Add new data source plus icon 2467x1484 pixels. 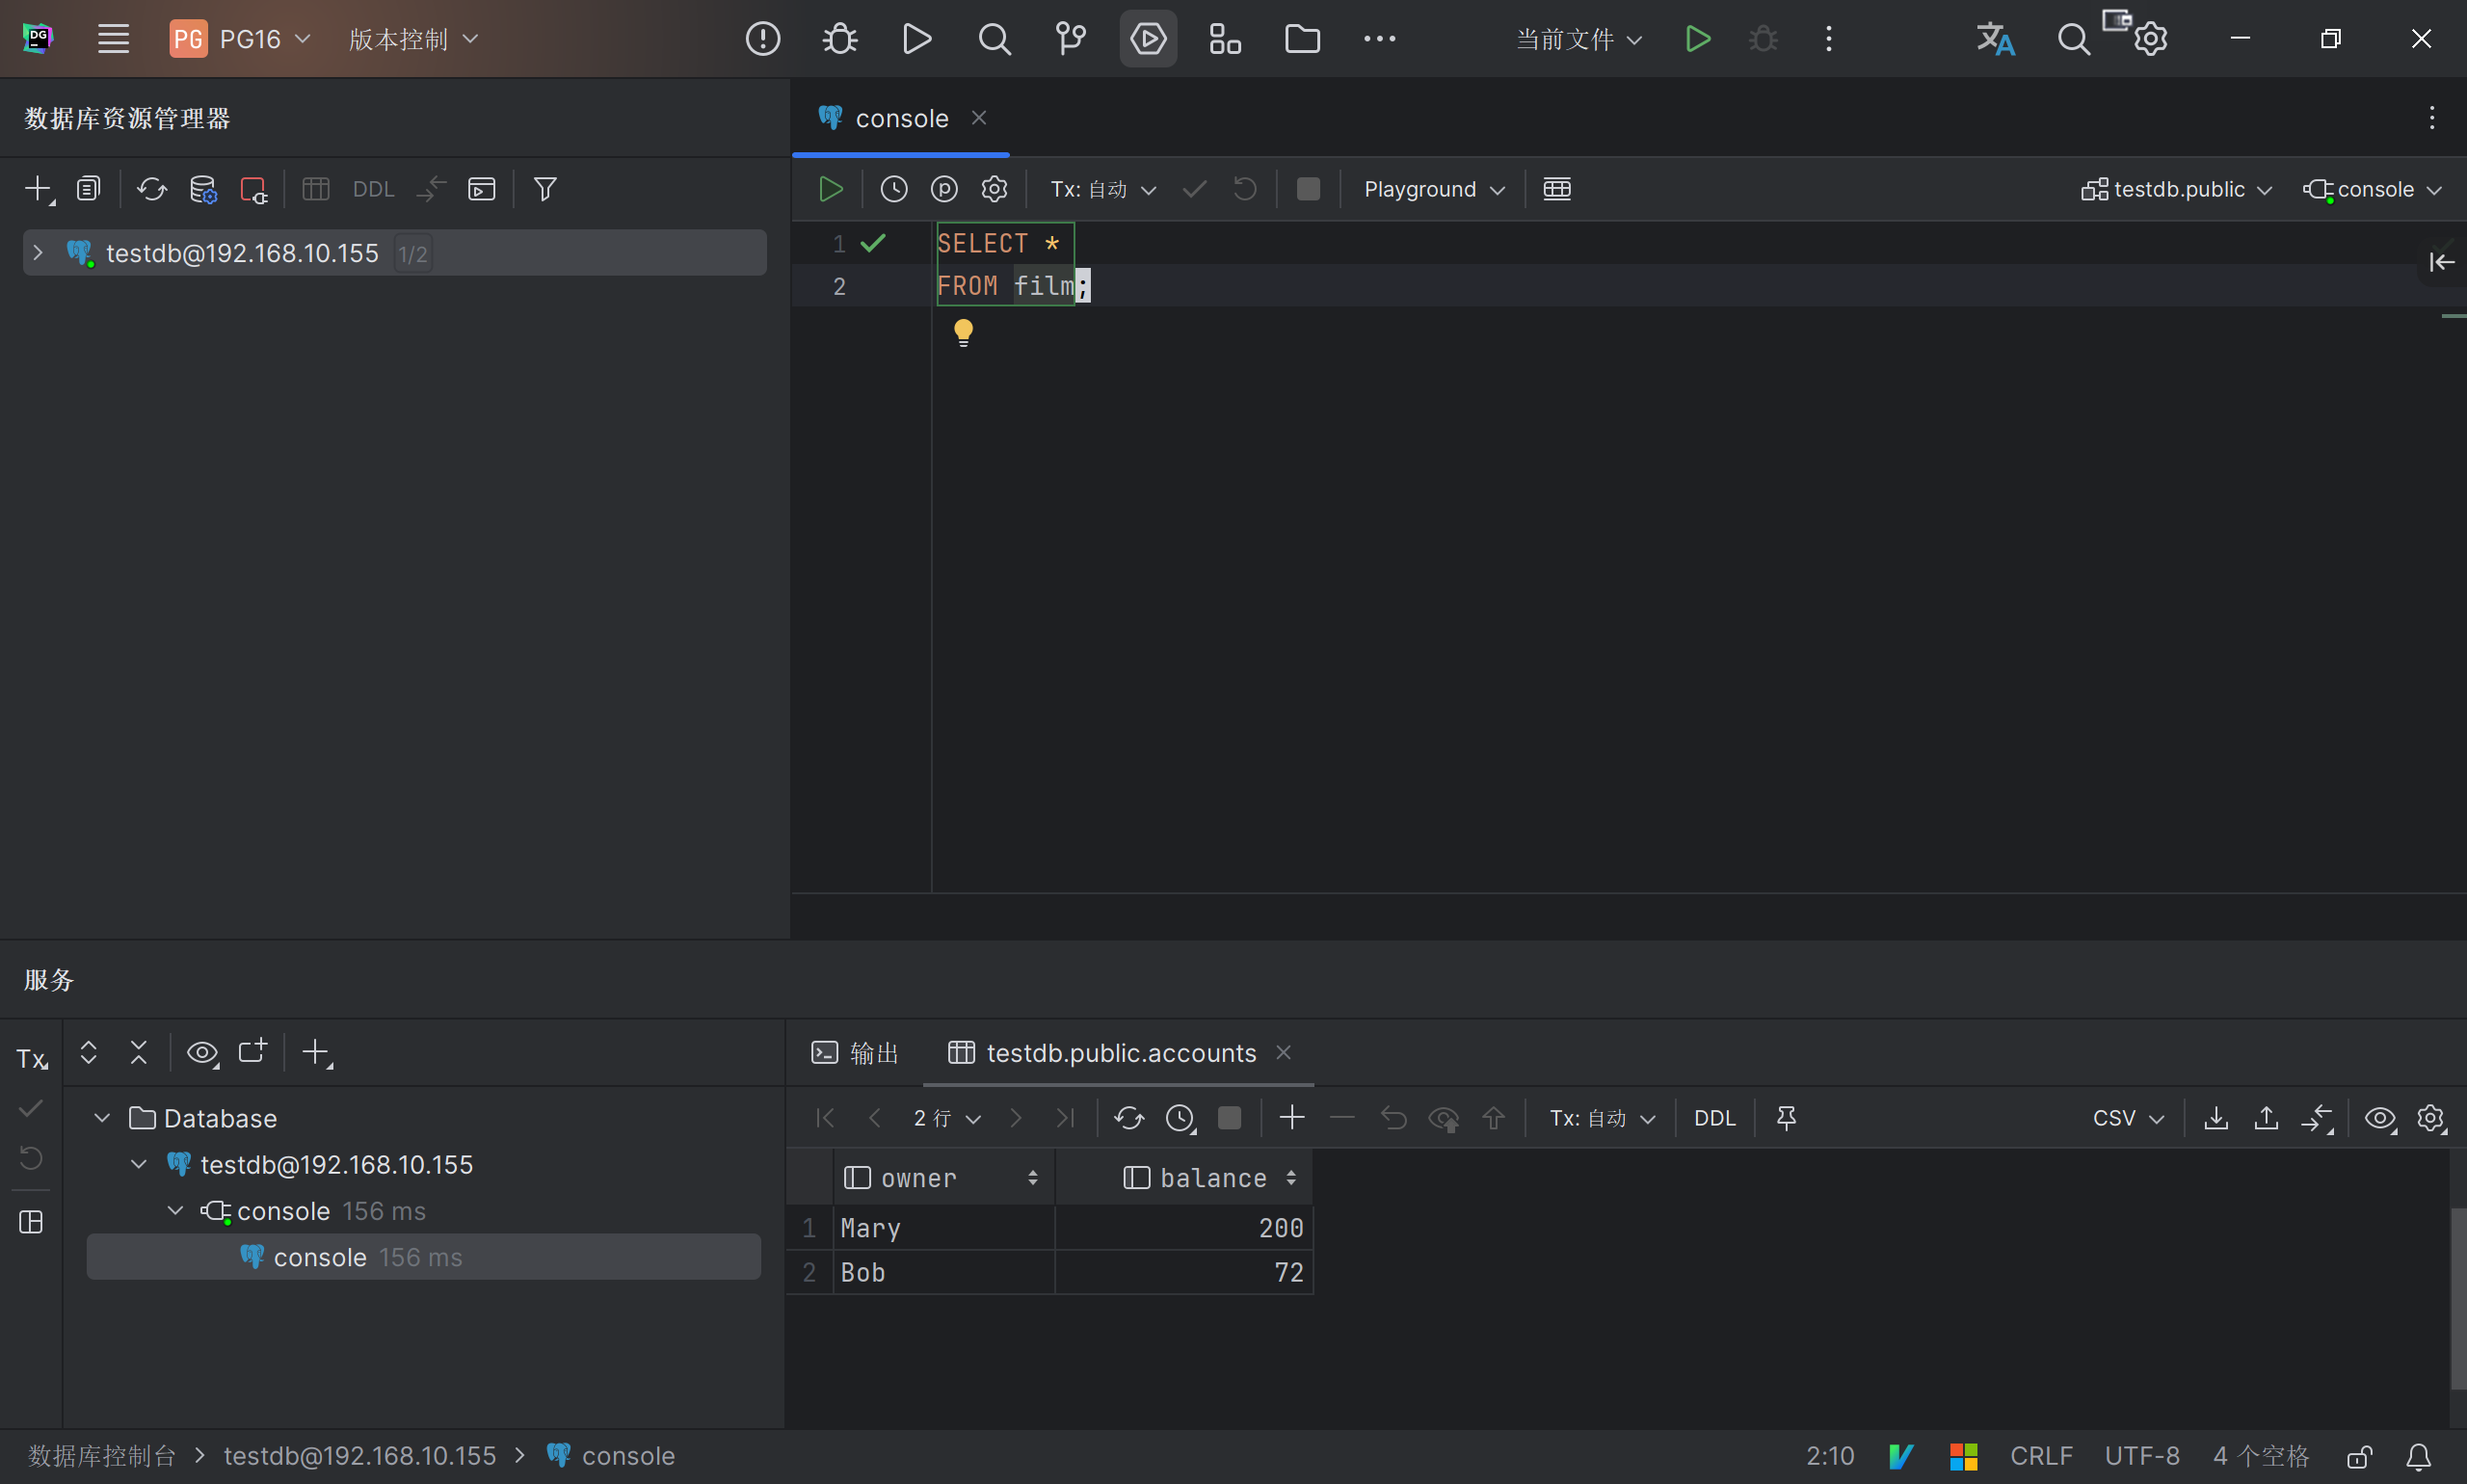click(x=39, y=189)
